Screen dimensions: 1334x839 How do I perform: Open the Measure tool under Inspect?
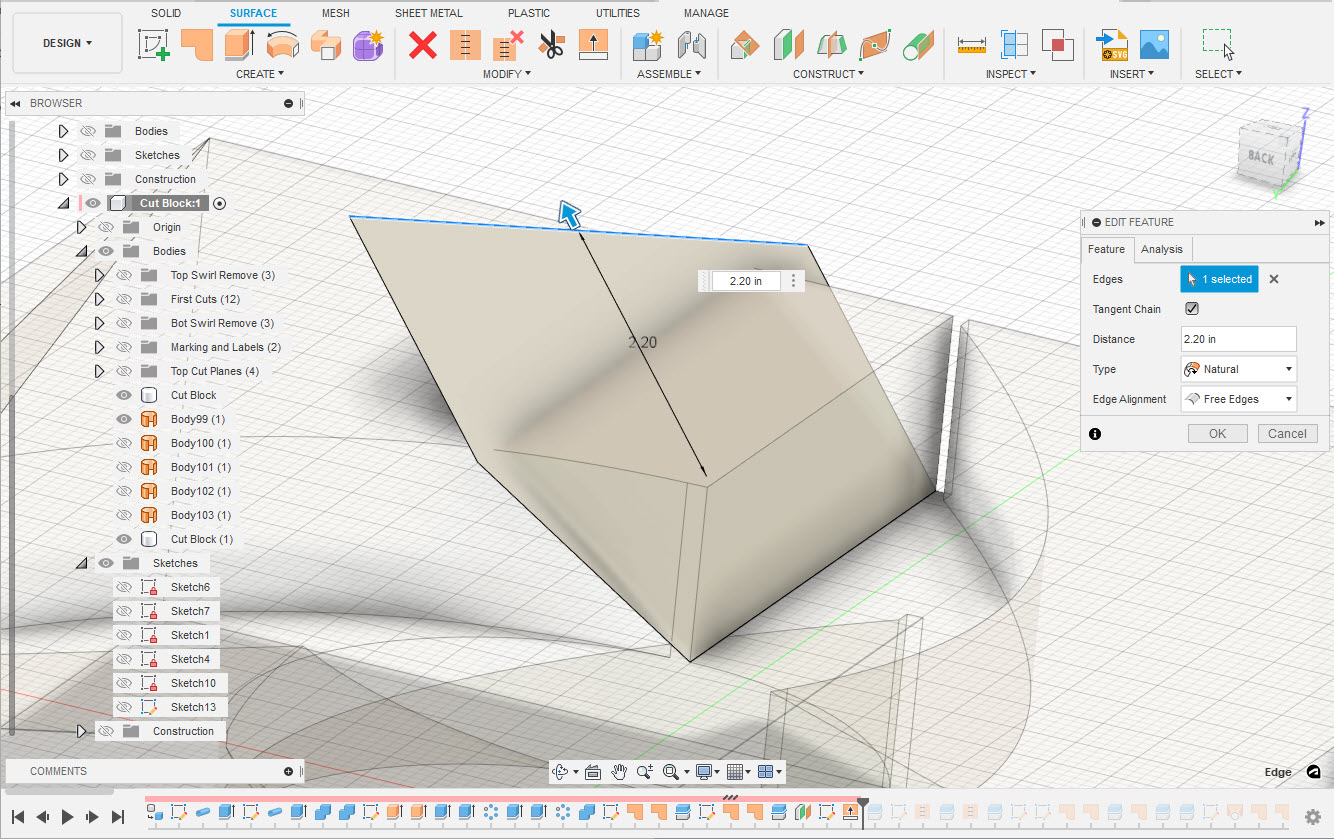point(969,45)
